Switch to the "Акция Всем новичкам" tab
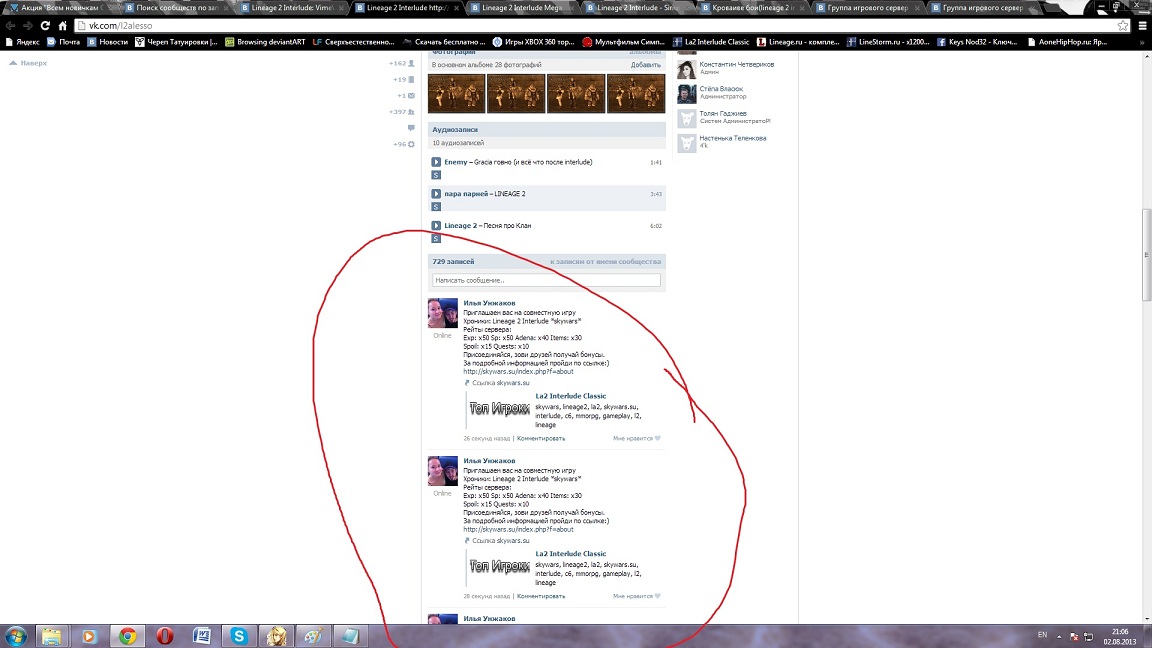The height and width of the screenshot is (648, 1152). [x=60, y=7]
